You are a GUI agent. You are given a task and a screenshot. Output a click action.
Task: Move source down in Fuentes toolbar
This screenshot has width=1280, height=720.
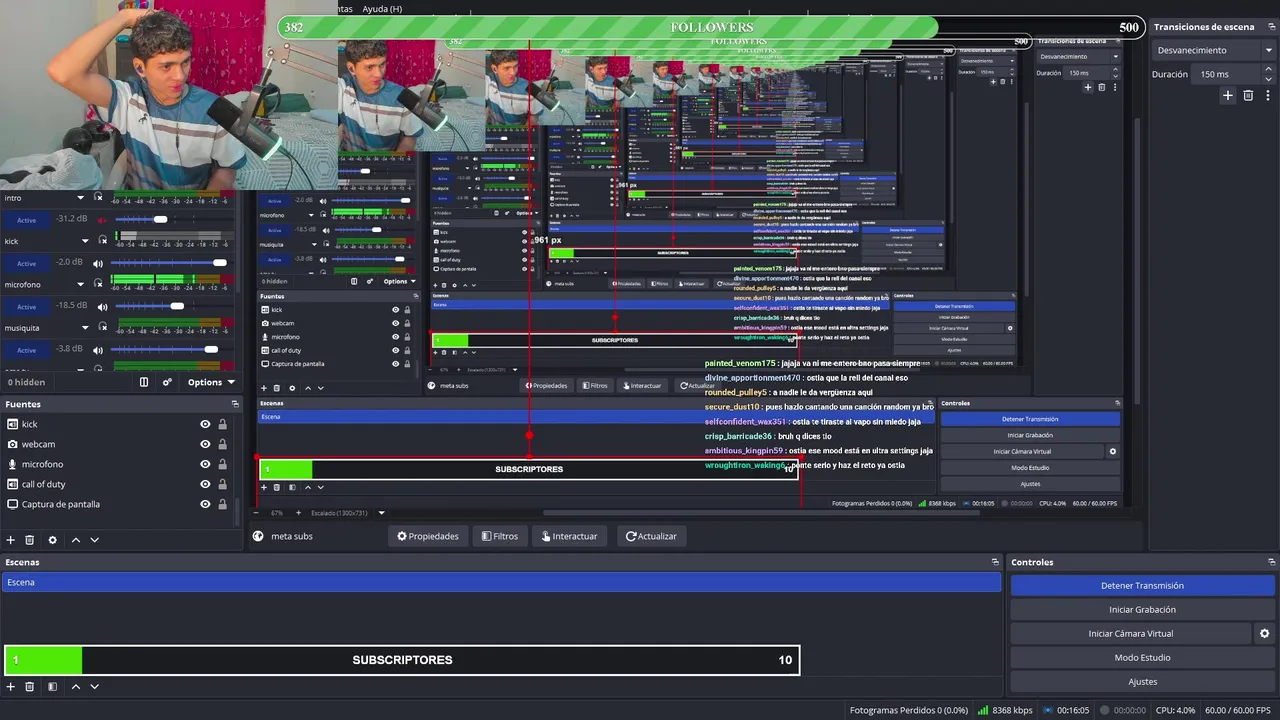[x=95, y=540]
